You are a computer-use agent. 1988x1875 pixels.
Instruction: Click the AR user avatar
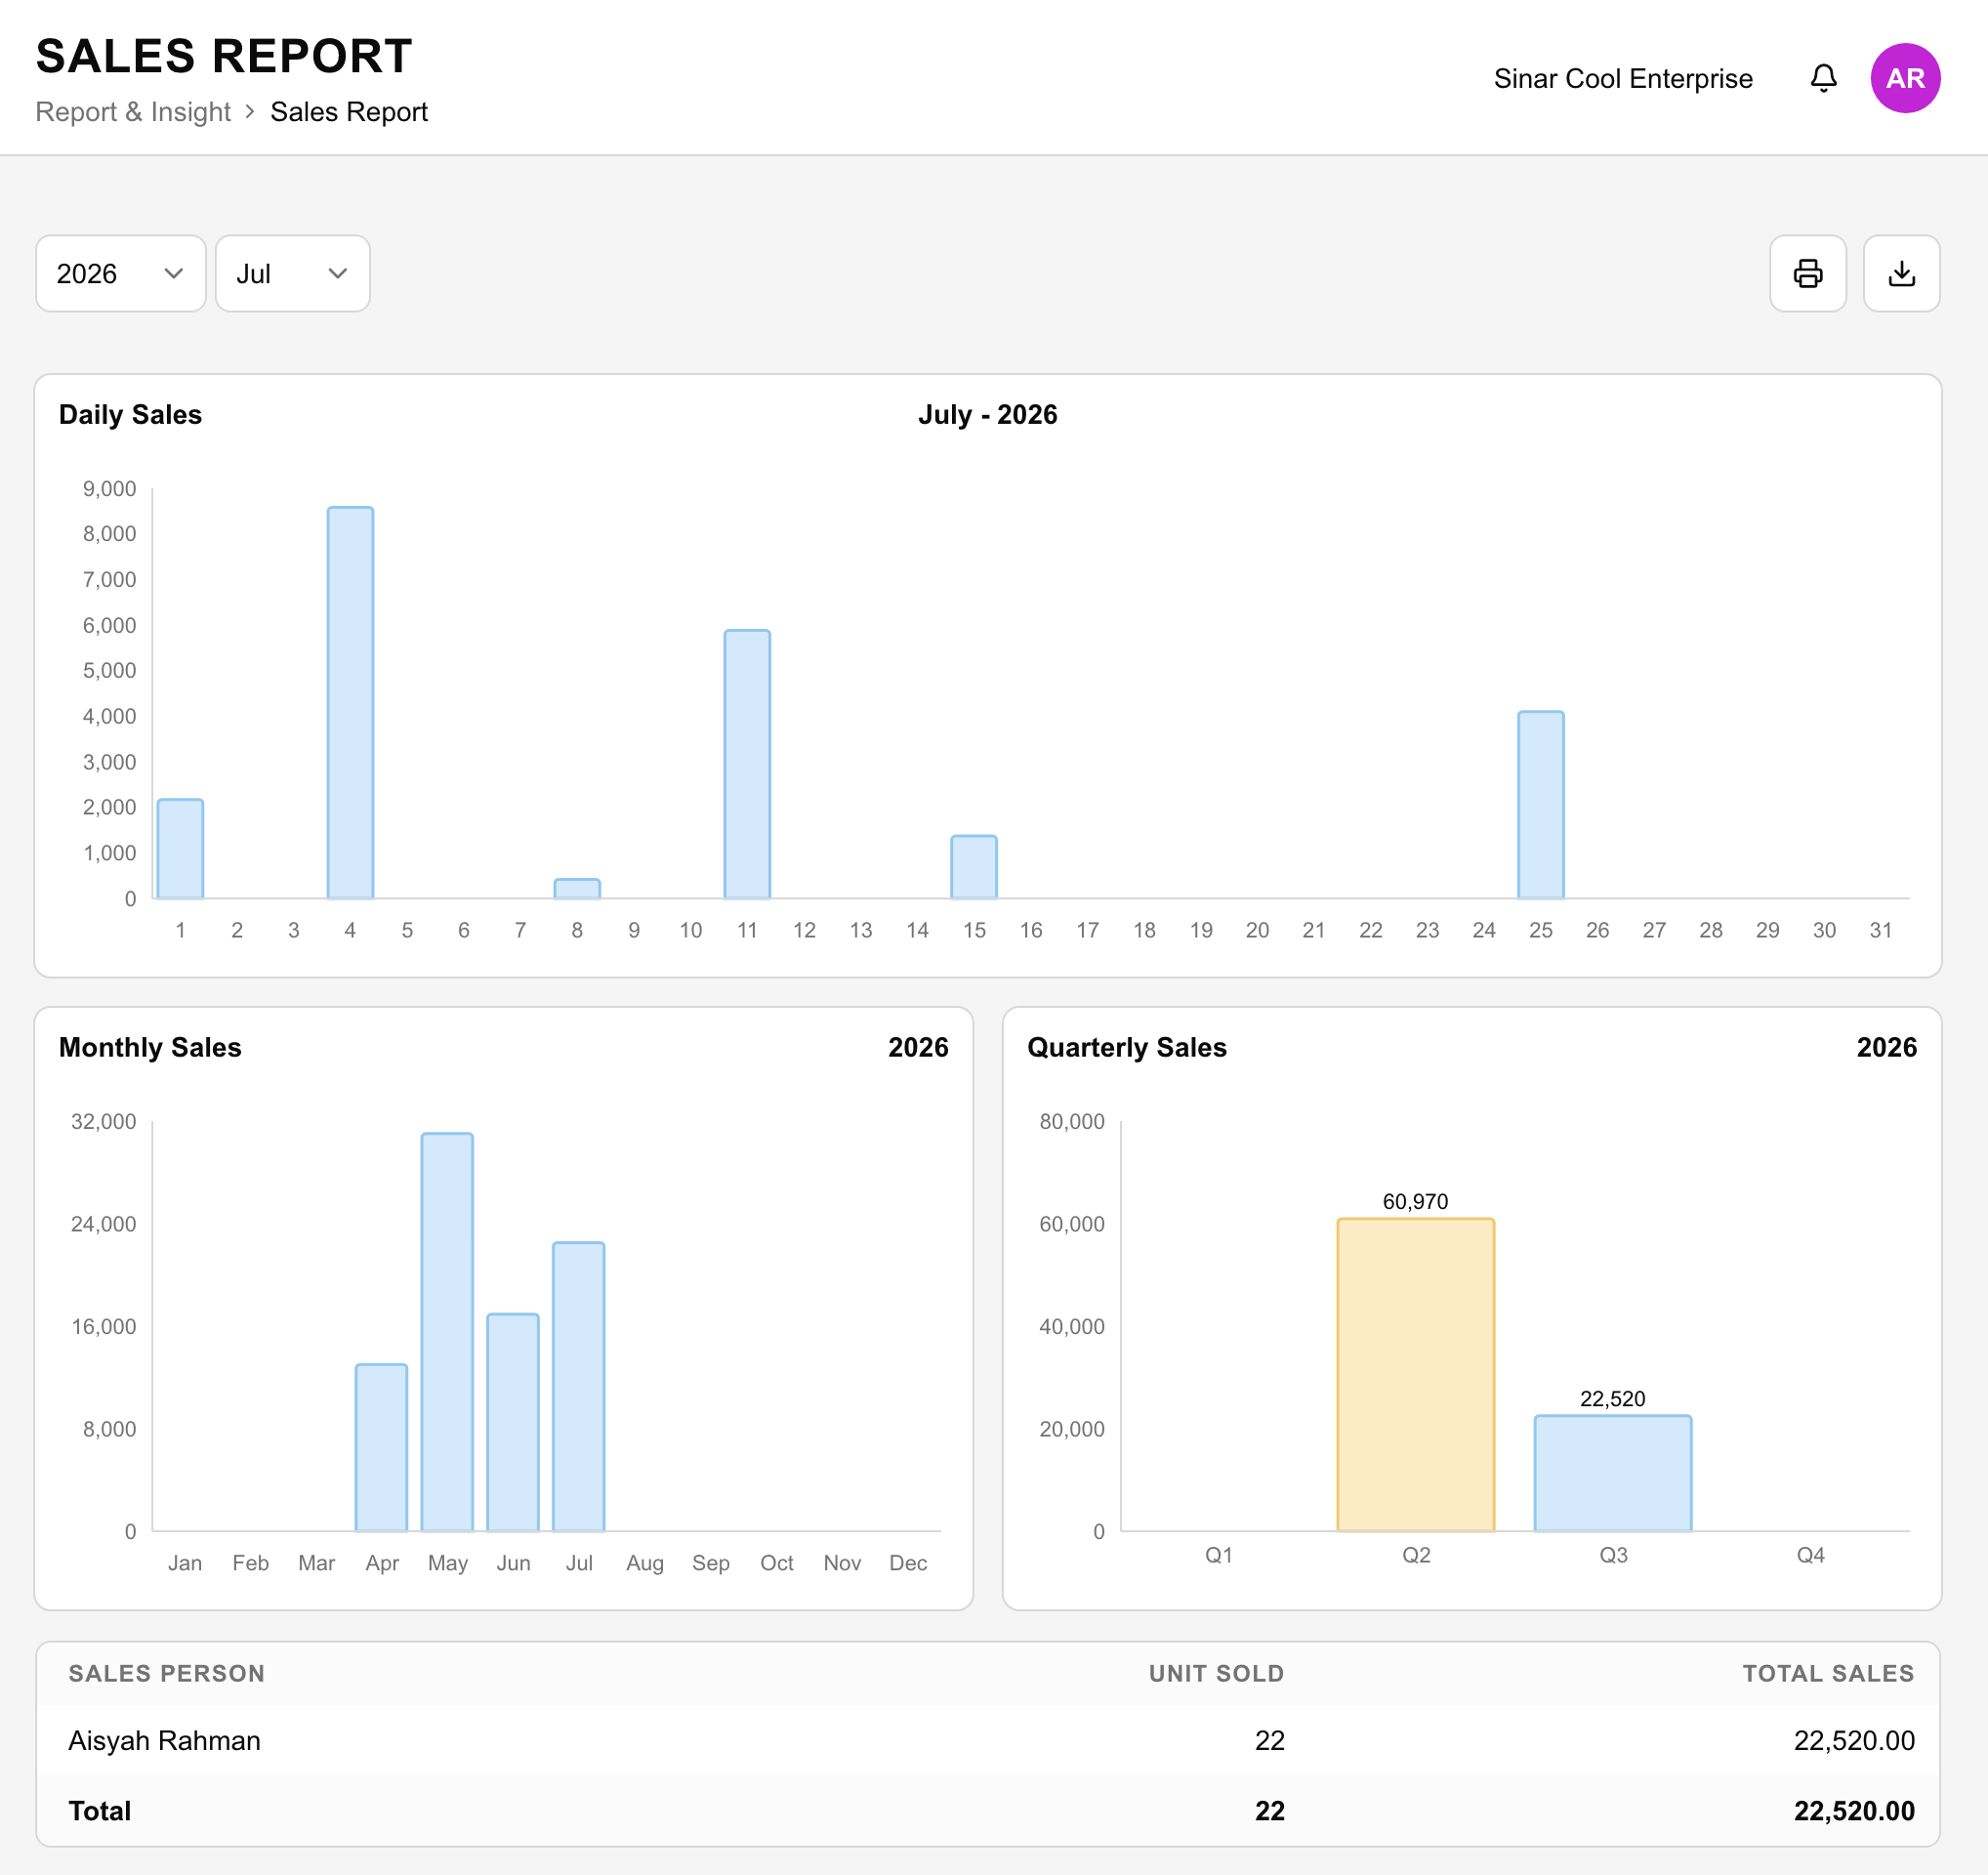1905,78
